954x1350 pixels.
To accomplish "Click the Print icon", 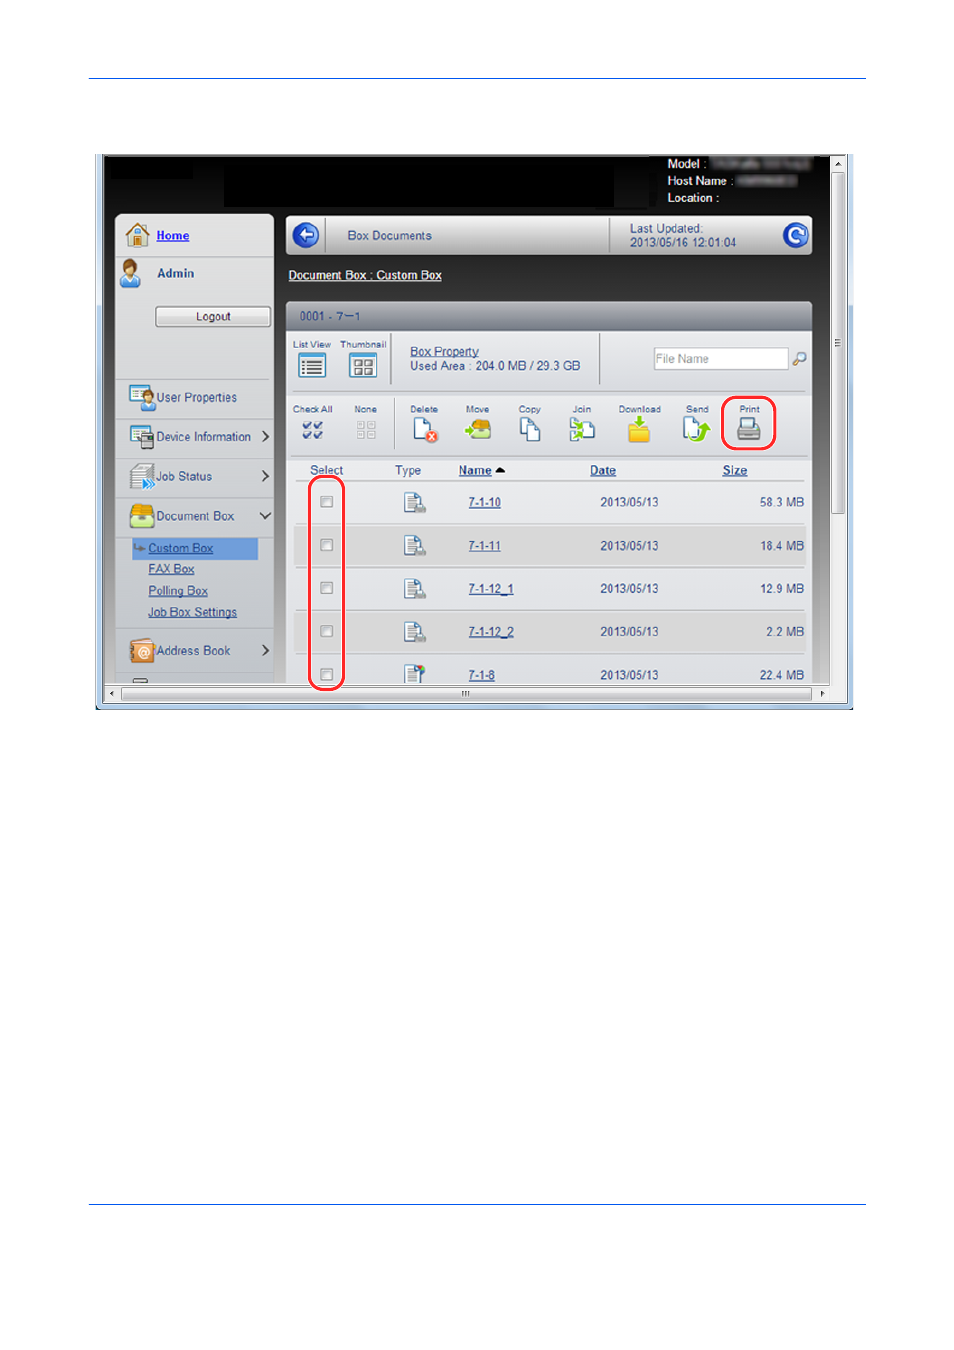I will coord(749,430).
